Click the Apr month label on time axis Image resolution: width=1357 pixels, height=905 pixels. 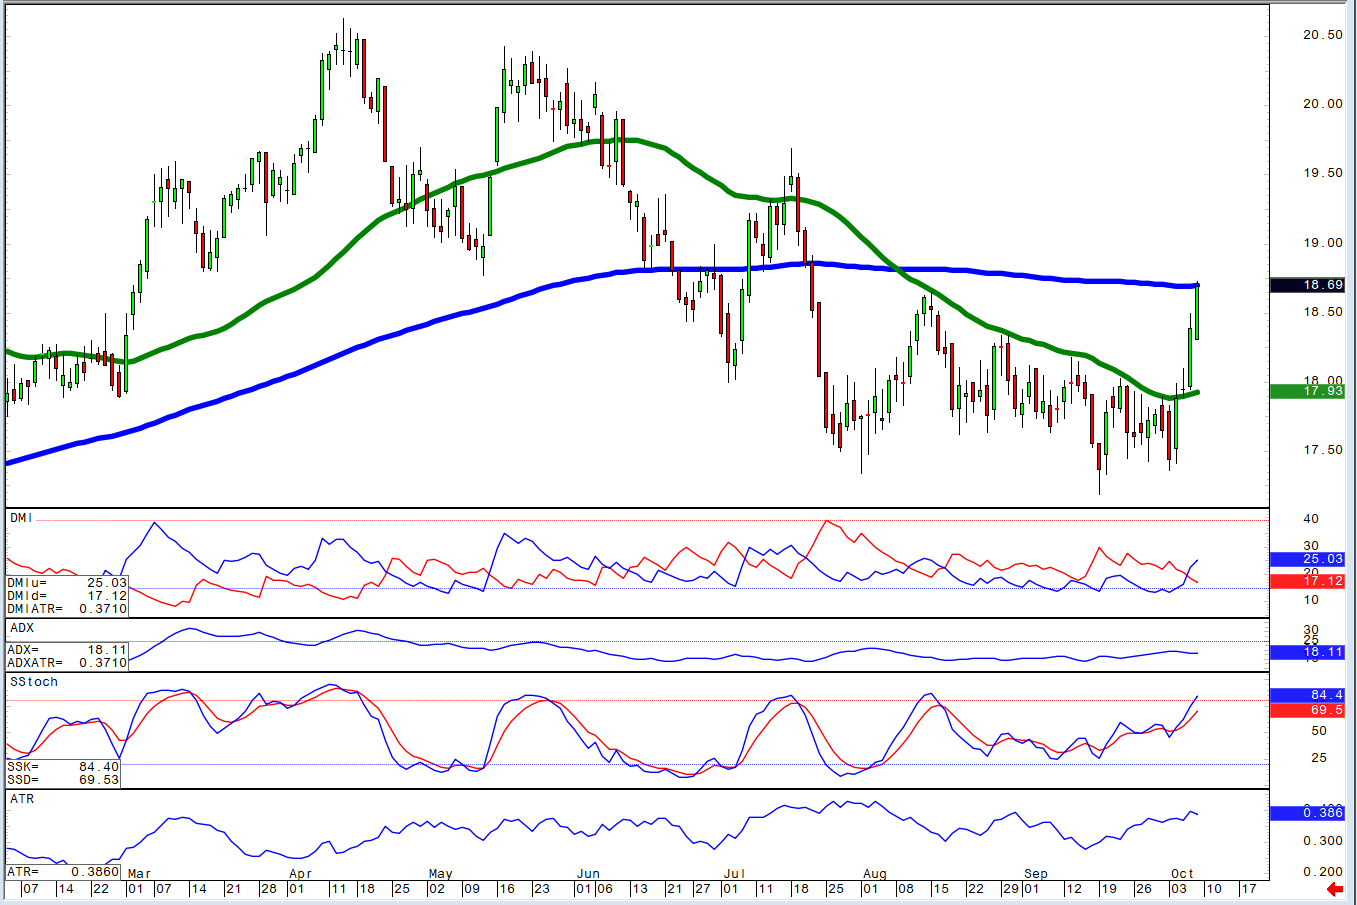(x=300, y=874)
